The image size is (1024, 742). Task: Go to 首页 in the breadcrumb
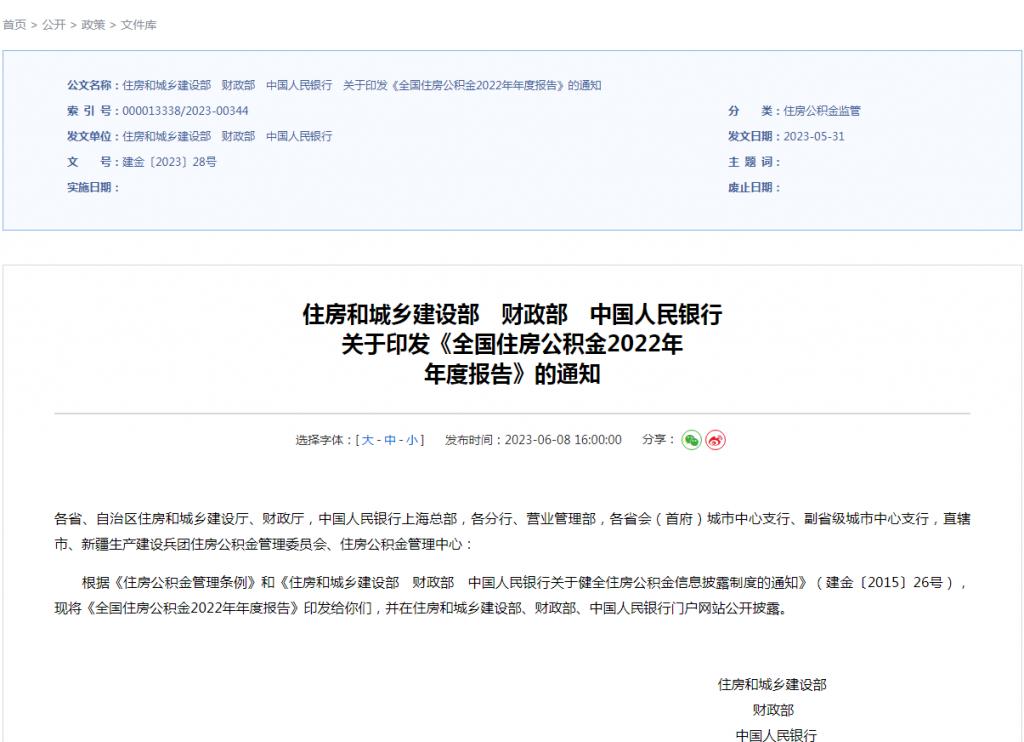pyautogui.click(x=15, y=24)
